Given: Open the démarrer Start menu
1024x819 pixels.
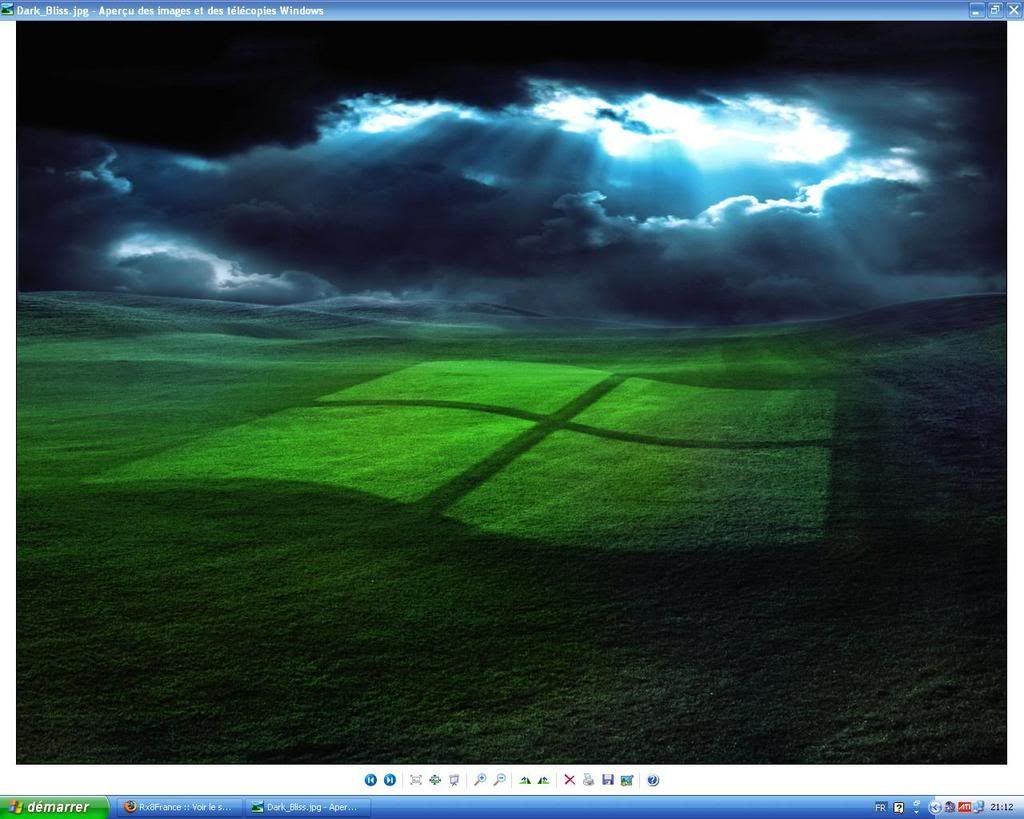Looking at the screenshot, I should 54,807.
